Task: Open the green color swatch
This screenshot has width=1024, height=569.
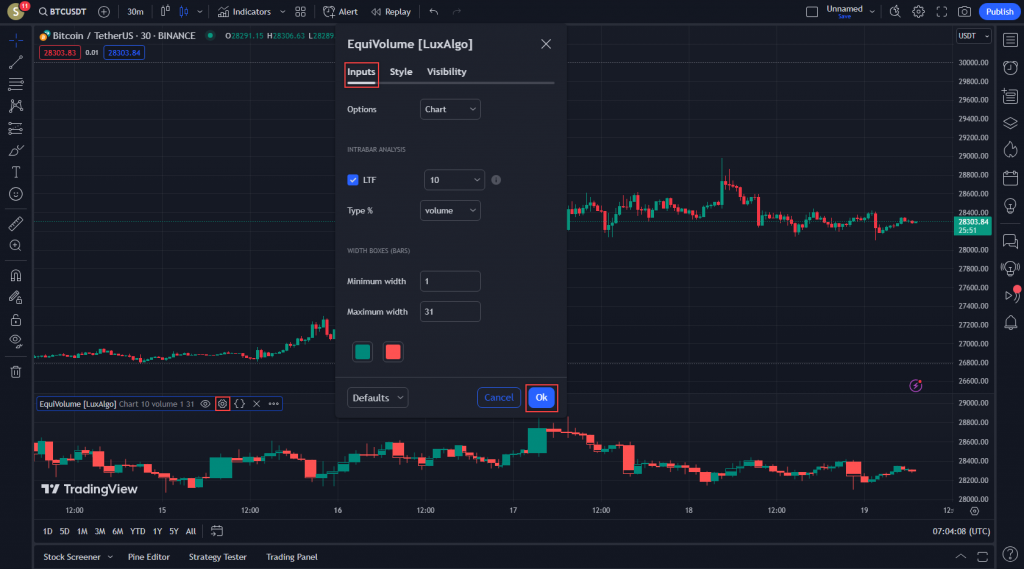Action: (x=362, y=352)
